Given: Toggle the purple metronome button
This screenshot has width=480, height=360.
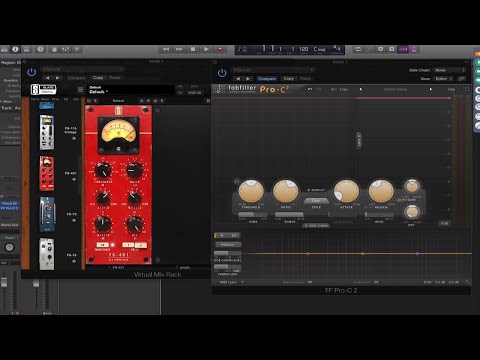Looking at the screenshot, I should click(414, 49).
